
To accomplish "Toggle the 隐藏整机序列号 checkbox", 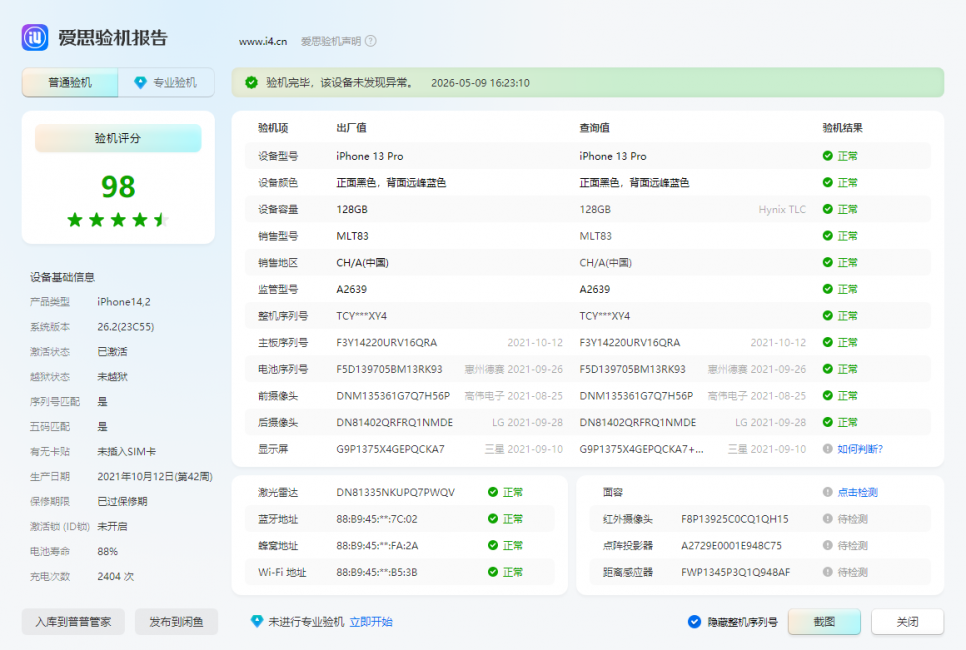I will point(694,622).
